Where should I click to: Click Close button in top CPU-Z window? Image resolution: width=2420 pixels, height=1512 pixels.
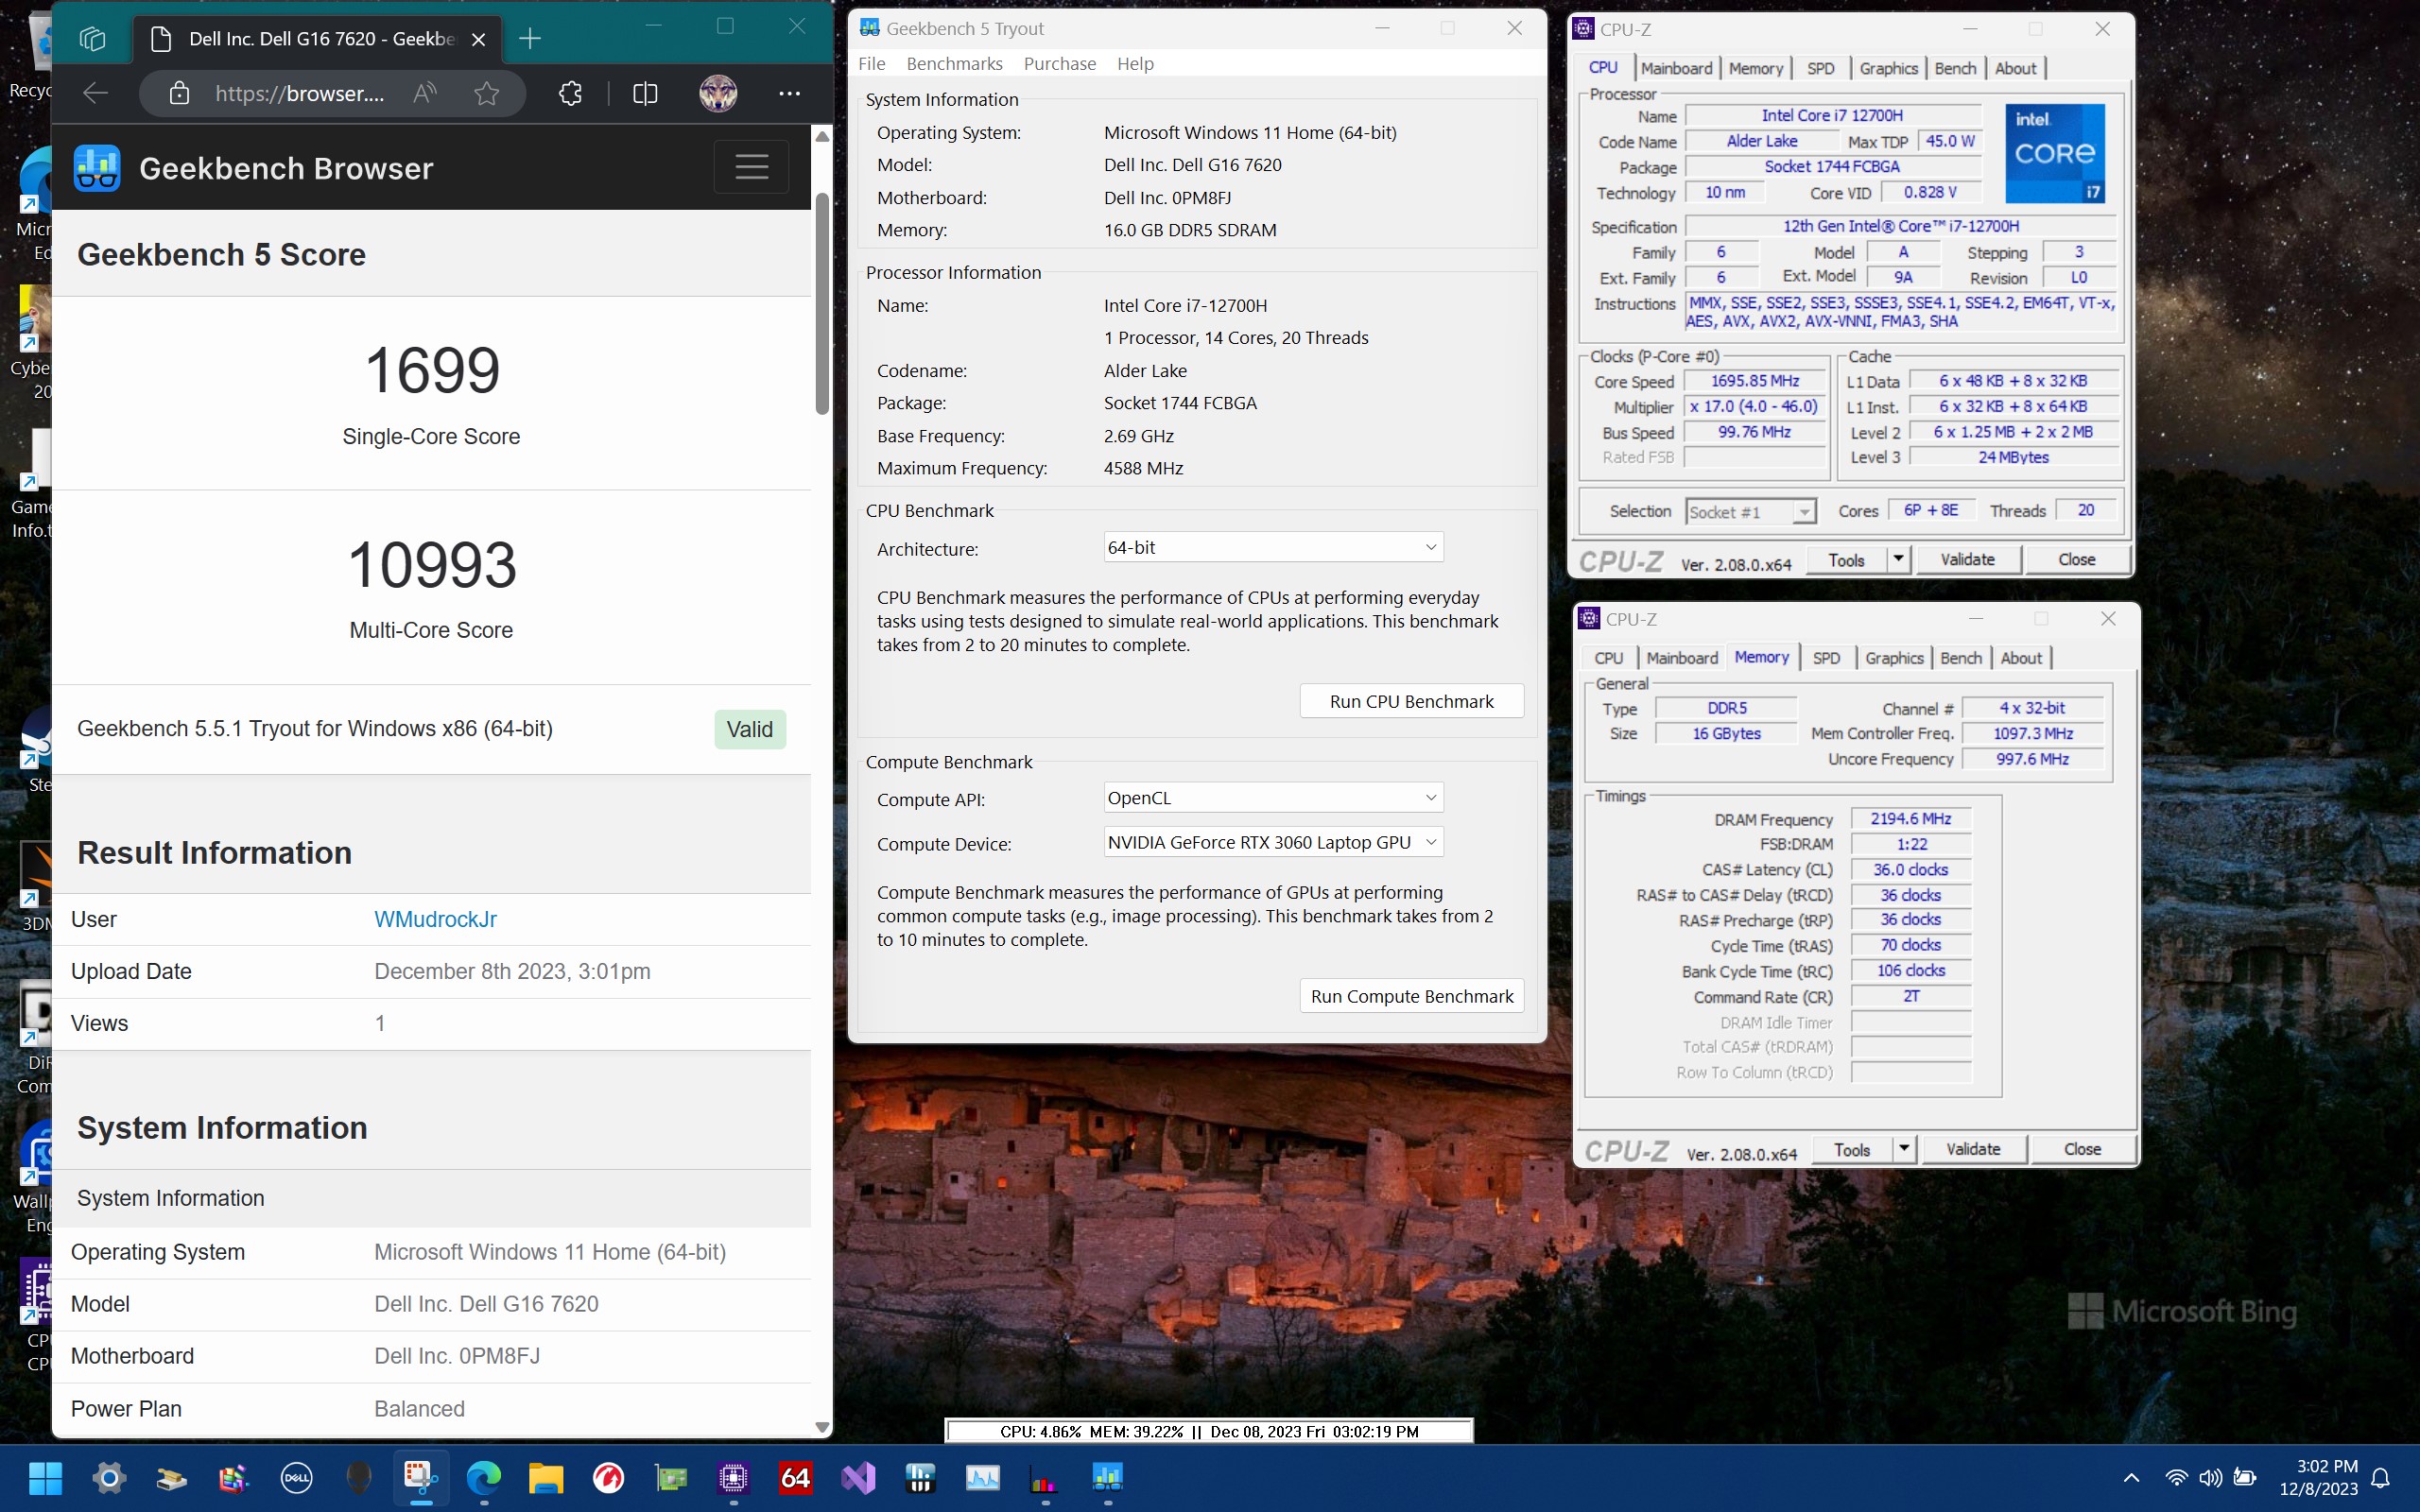pyautogui.click(x=2076, y=560)
